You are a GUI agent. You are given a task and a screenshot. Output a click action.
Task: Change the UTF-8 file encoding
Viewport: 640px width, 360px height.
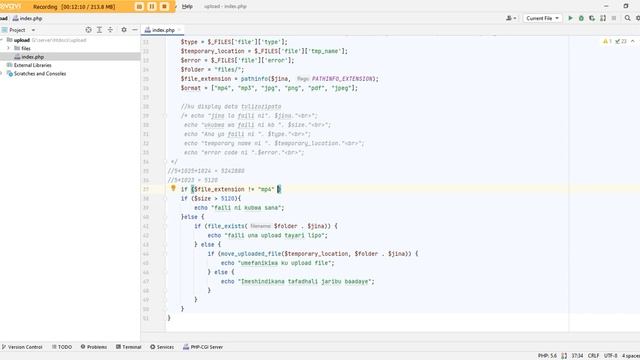click(x=611, y=356)
